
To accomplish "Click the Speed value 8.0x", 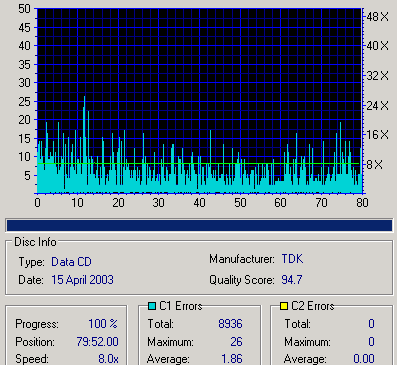I will tap(108, 359).
